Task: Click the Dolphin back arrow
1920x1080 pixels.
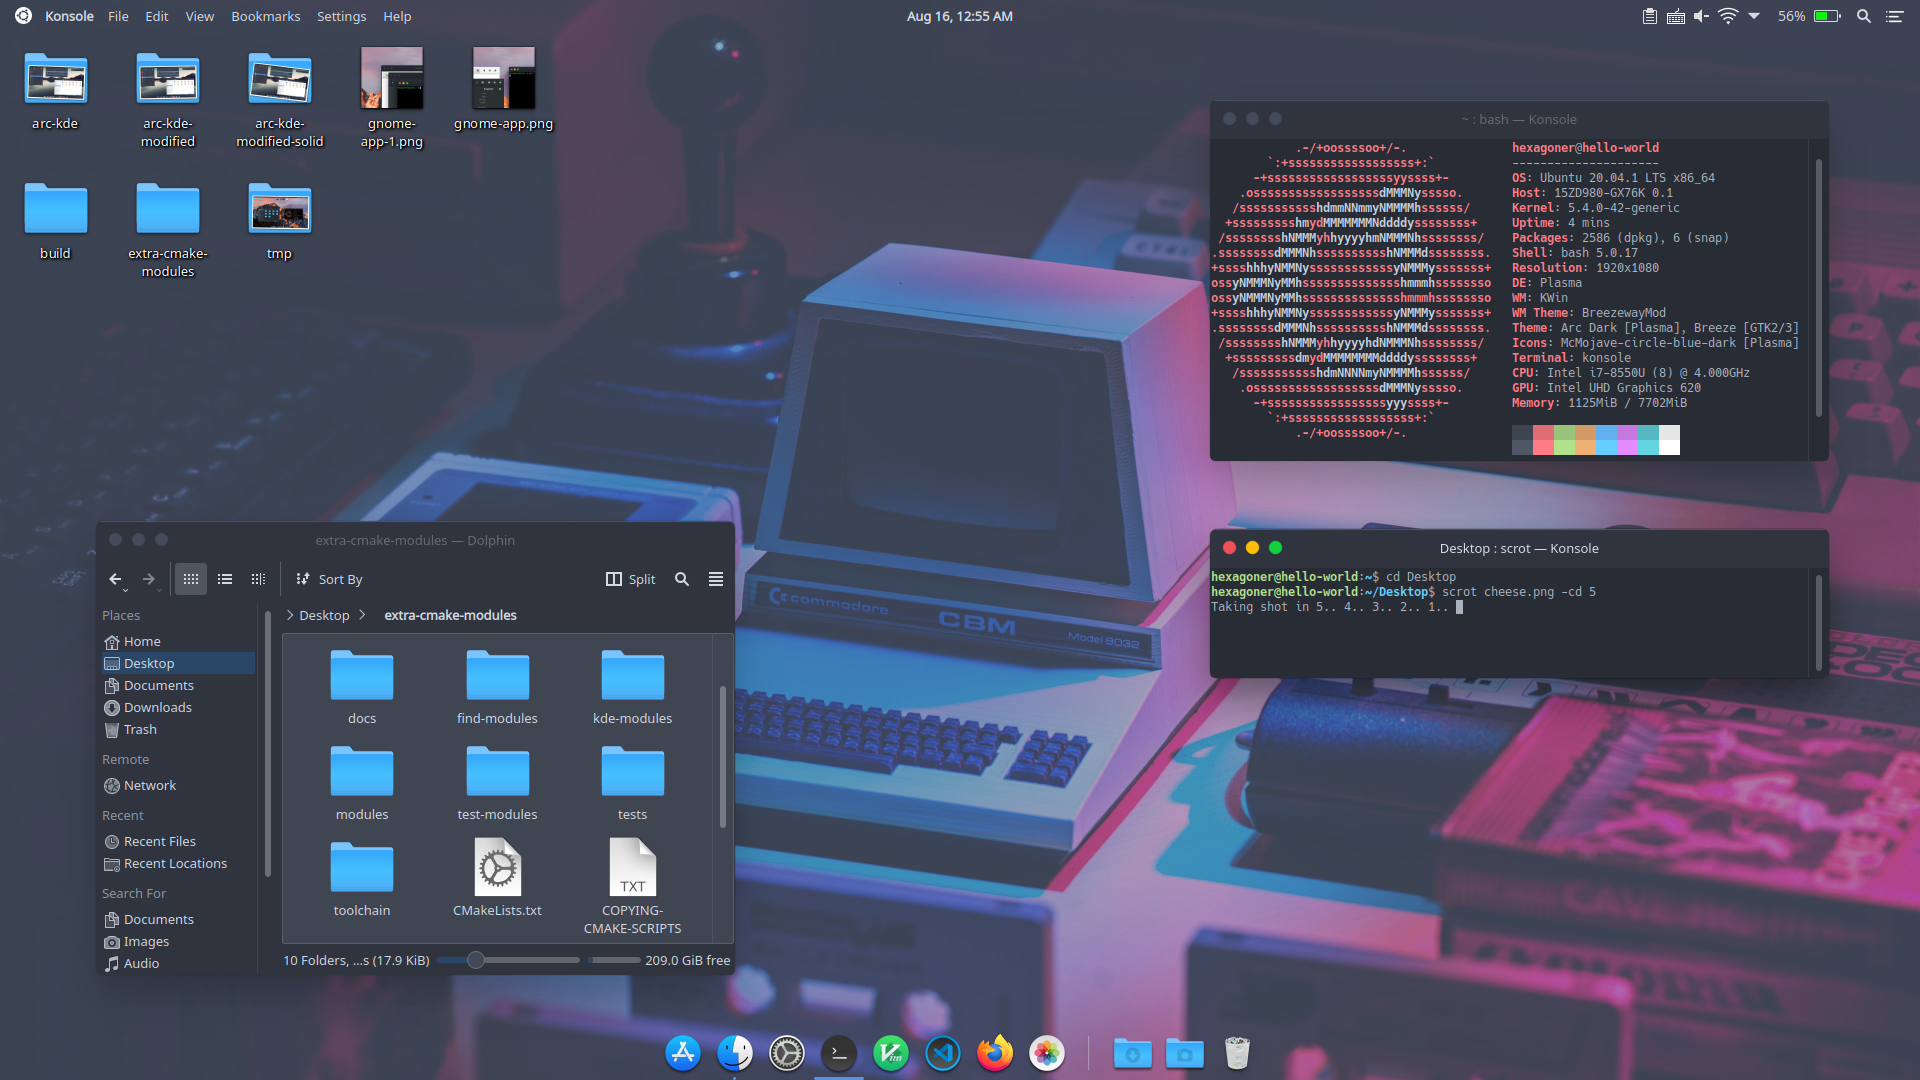Action: pos(116,579)
